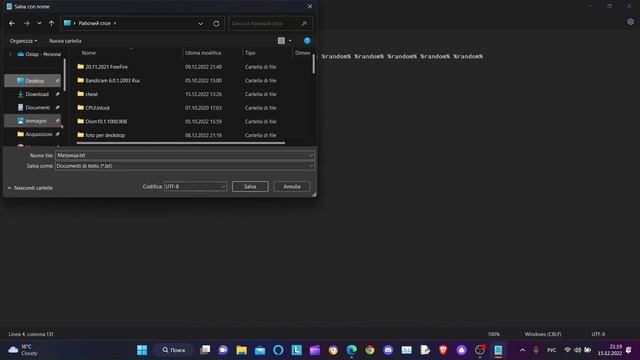Switch to Notepad via its taskbar icon

(x=498, y=350)
